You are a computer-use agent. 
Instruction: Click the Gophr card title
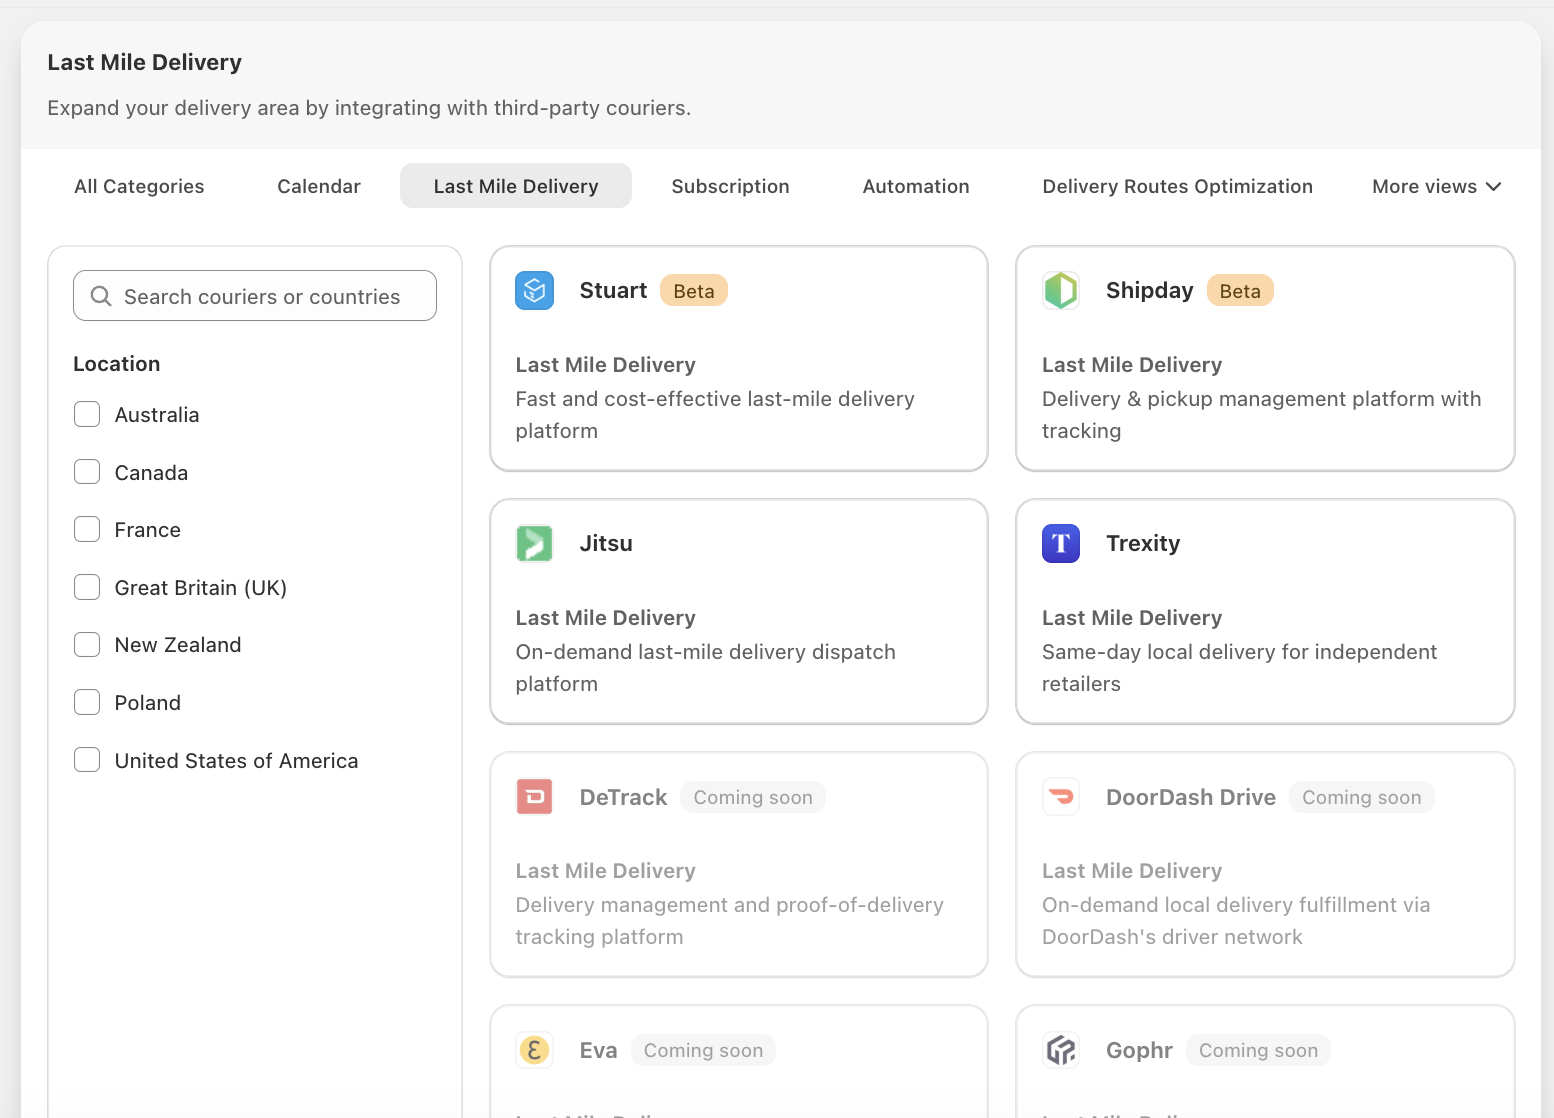point(1139,1050)
